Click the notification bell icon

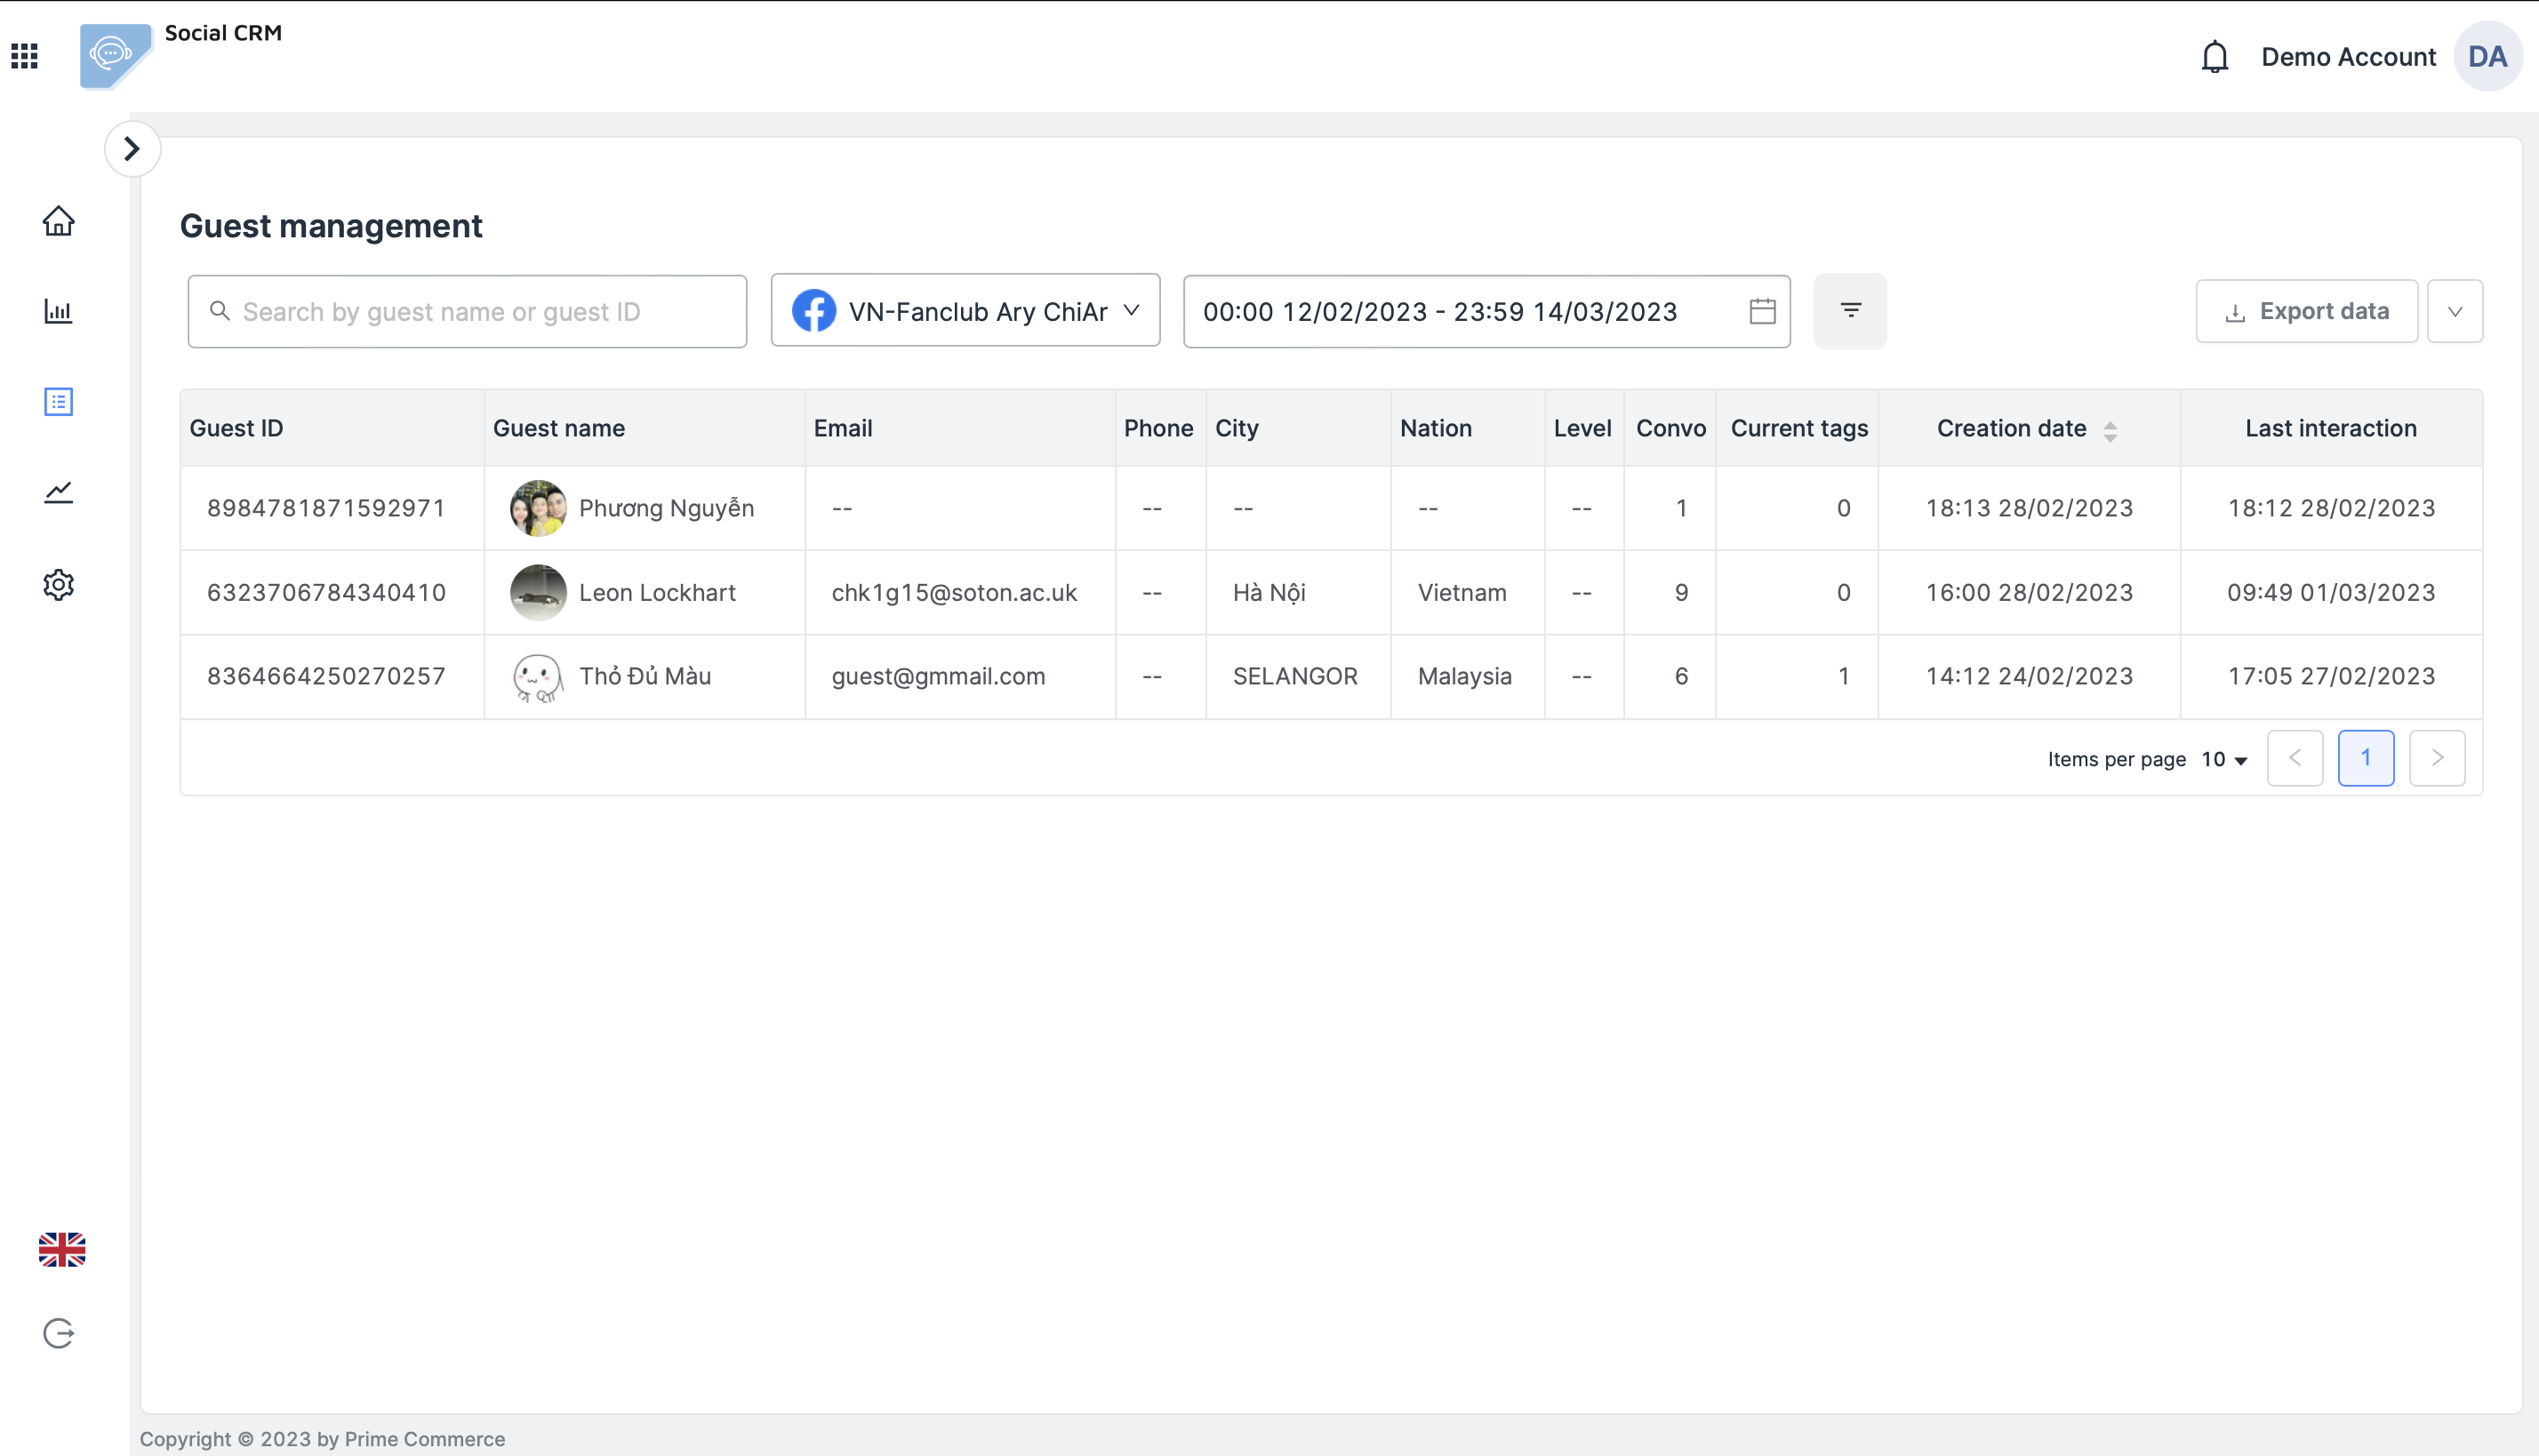pyautogui.click(x=2214, y=57)
